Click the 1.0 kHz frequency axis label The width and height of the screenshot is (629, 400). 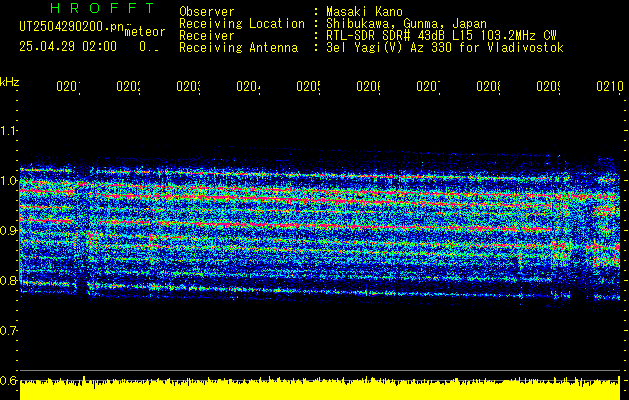(x=9, y=181)
